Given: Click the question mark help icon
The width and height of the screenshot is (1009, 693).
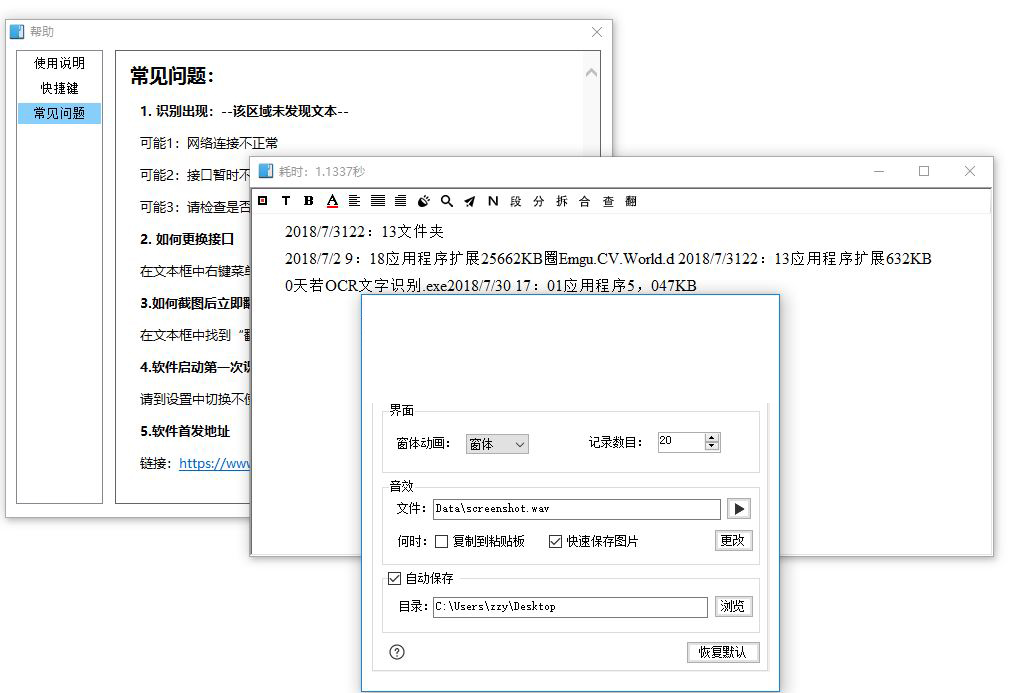Looking at the screenshot, I should pyautogui.click(x=397, y=652).
